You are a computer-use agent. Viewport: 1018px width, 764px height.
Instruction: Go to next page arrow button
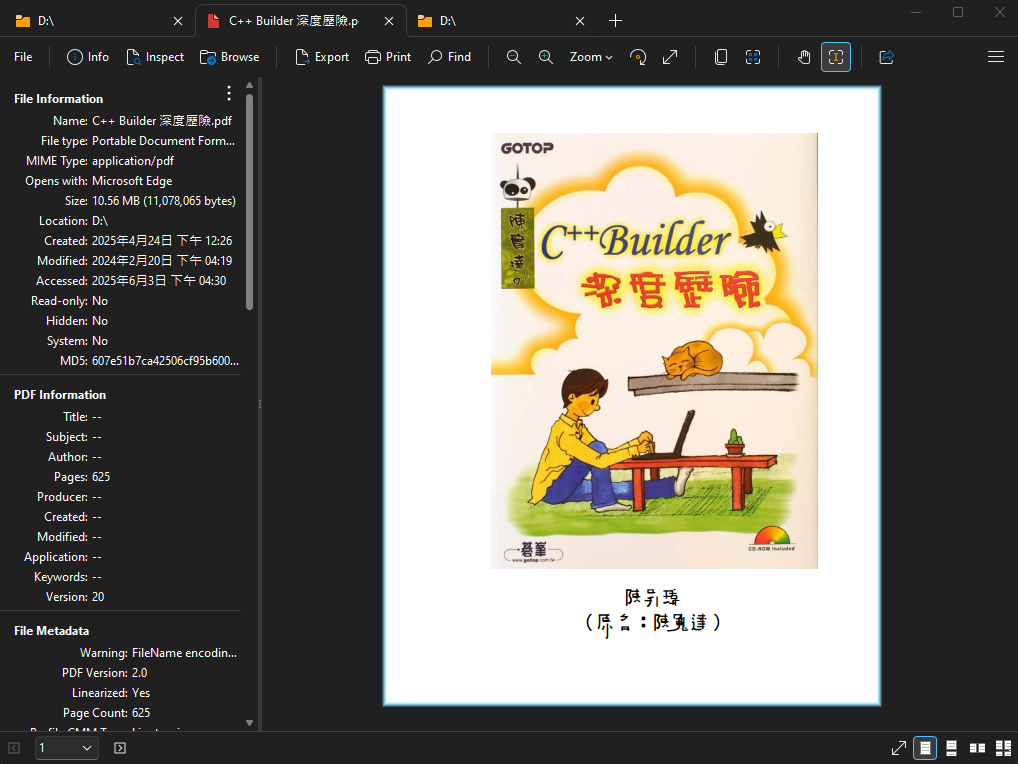pyautogui.click(x=120, y=748)
